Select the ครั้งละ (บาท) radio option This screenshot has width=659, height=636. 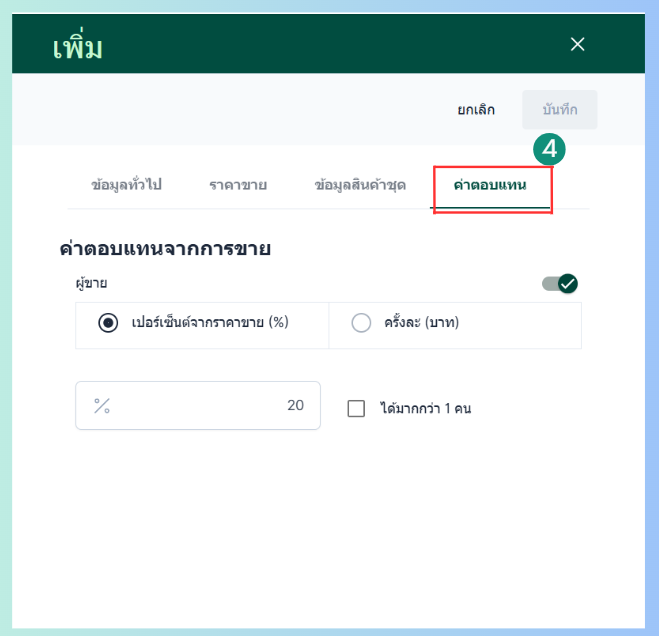pyautogui.click(x=361, y=323)
